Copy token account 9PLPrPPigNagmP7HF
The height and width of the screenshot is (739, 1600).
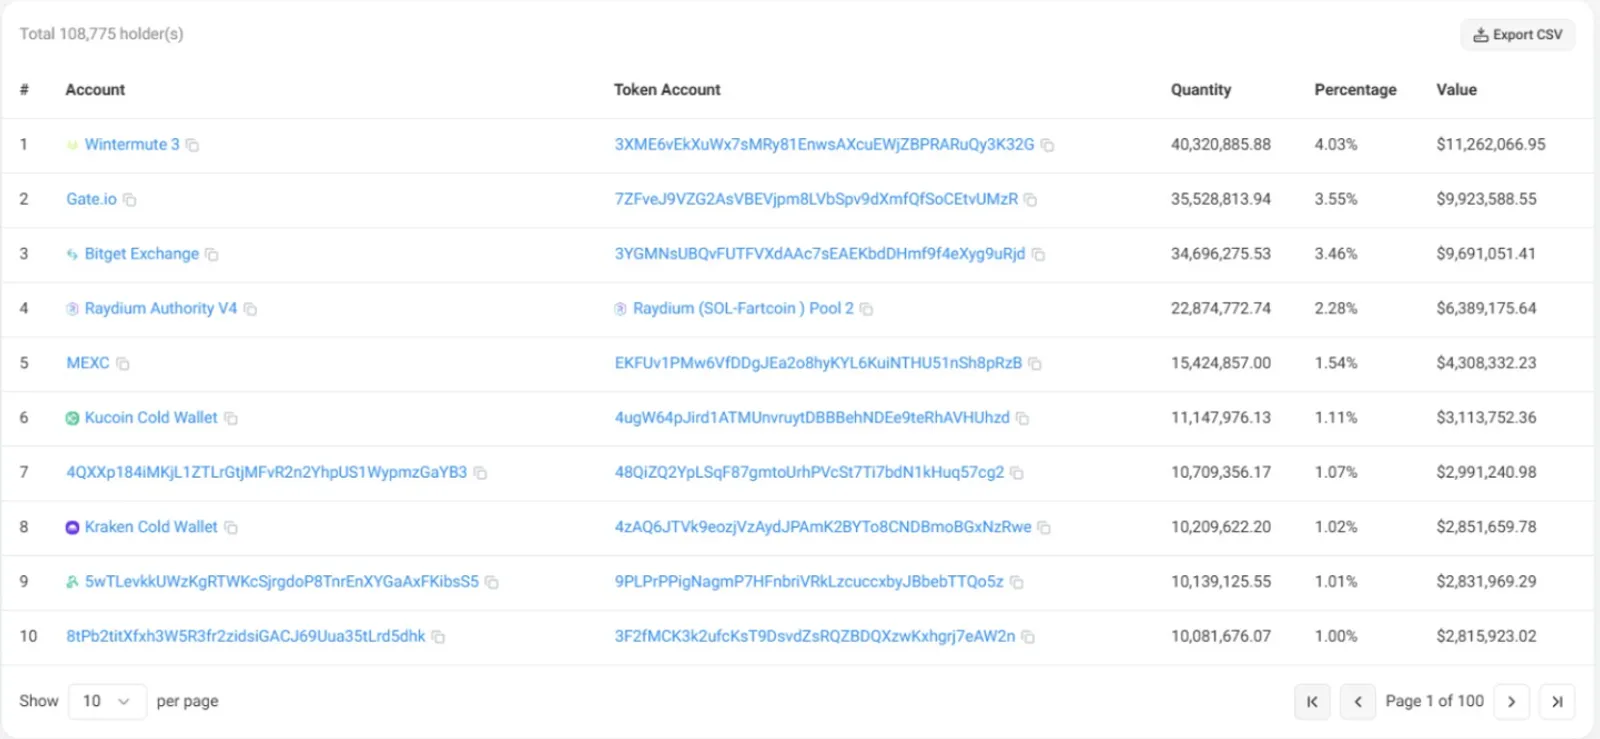pyautogui.click(x=1016, y=582)
